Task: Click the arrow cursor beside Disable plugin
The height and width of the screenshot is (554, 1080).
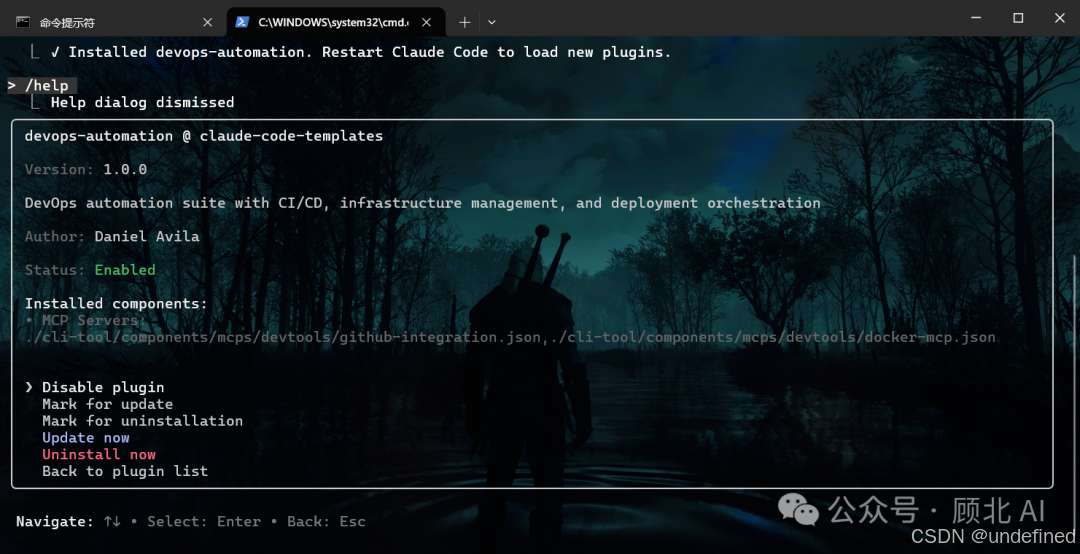Action: coord(29,387)
